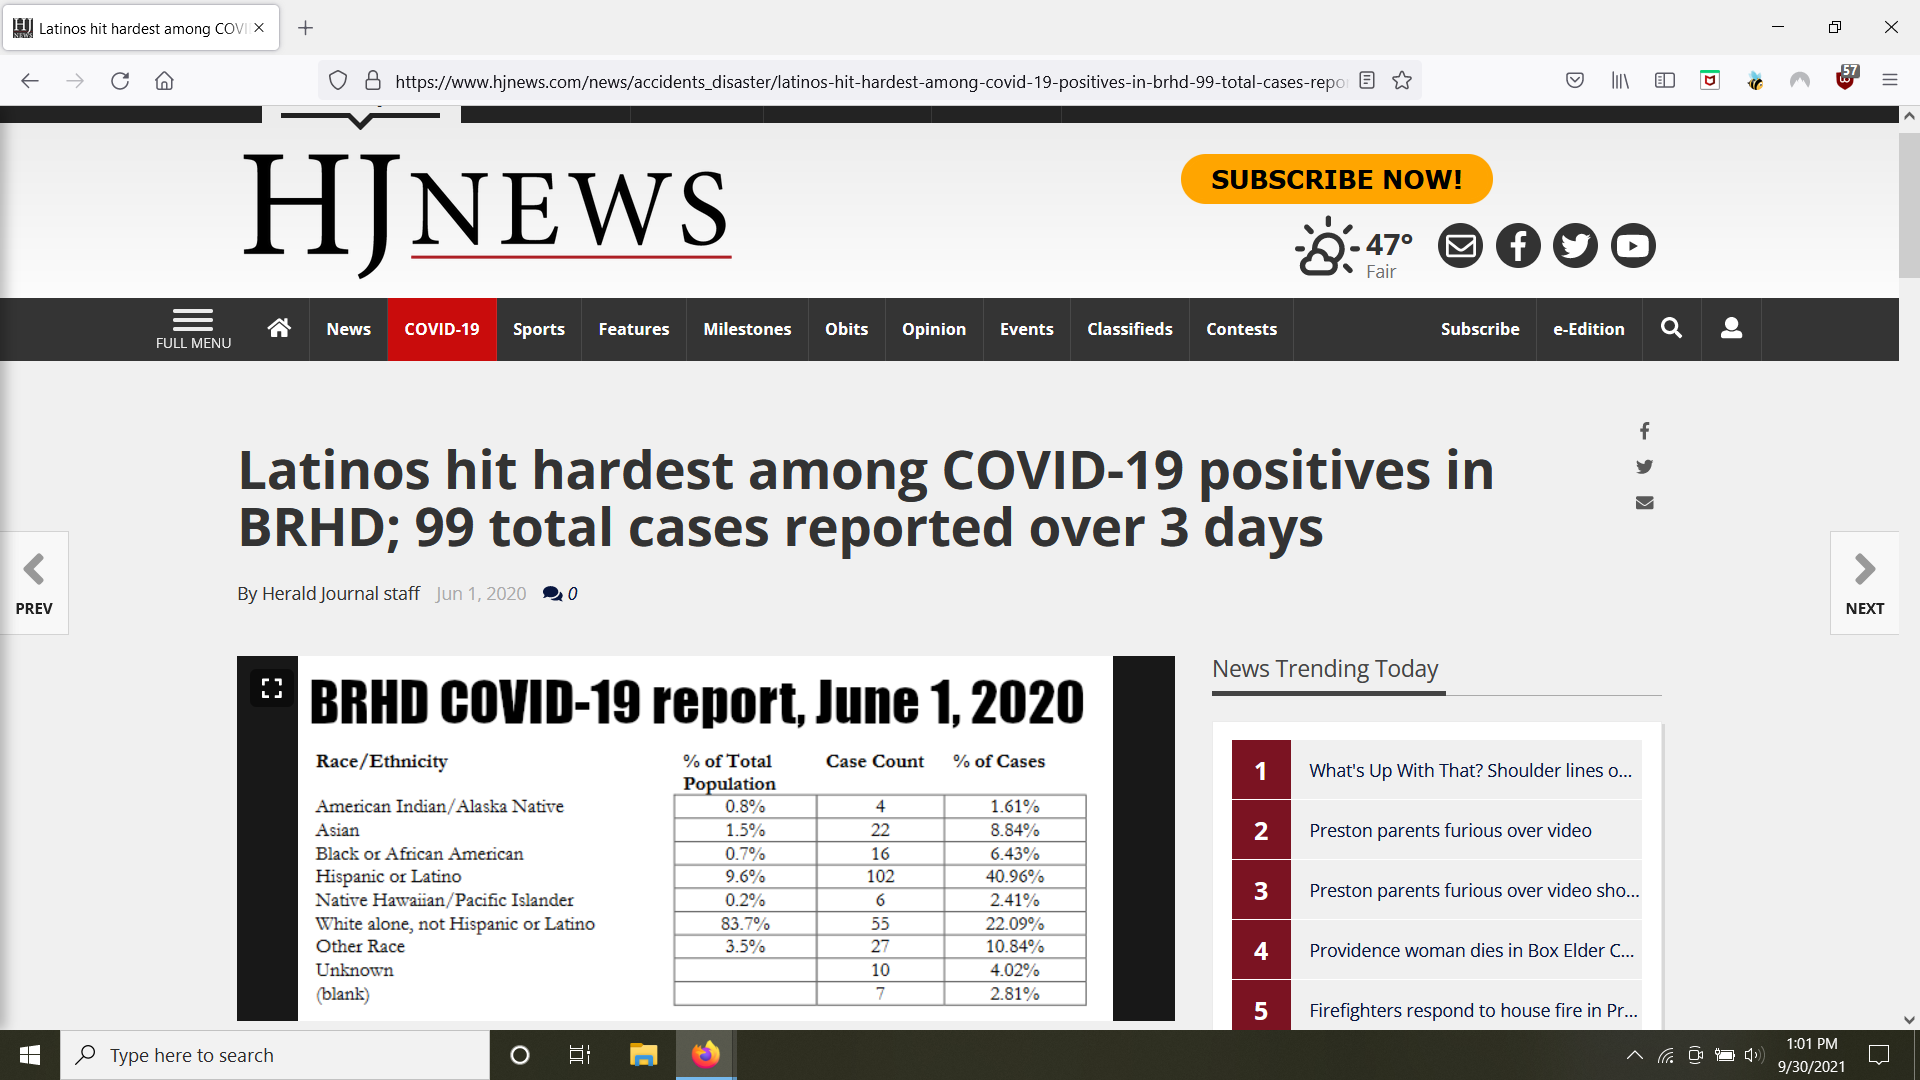Go to home via house icon

pos(279,328)
